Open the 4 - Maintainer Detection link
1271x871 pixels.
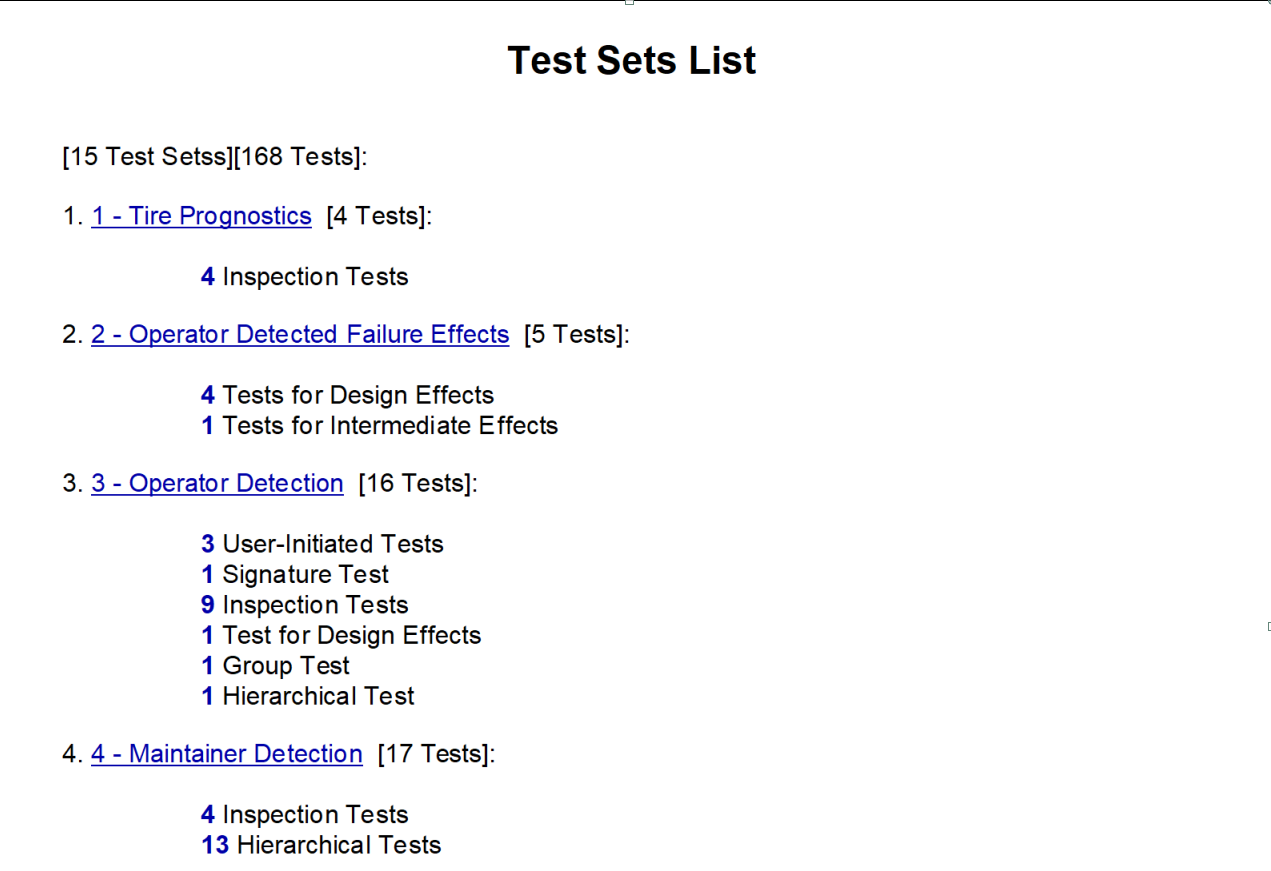(227, 754)
